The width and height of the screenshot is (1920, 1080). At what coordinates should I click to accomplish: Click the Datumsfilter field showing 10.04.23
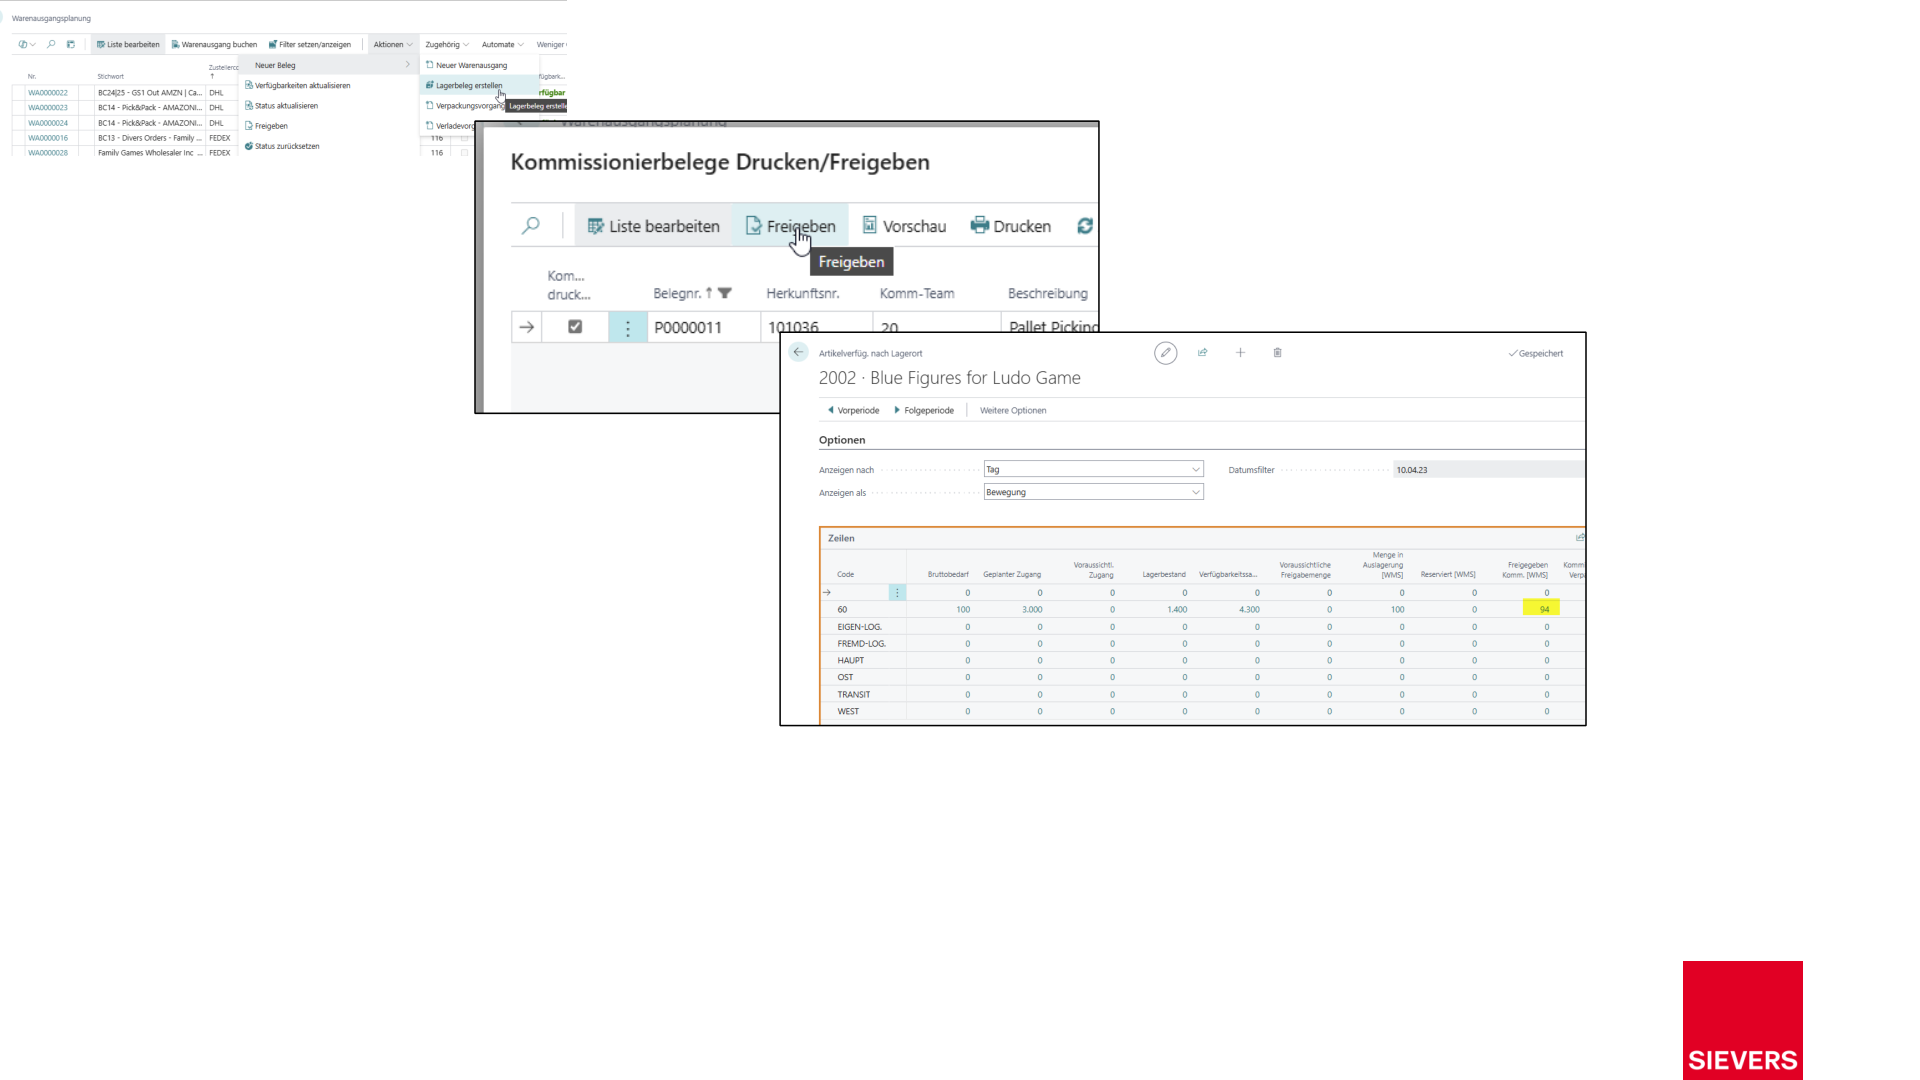pyautogui.click(x=1488, y=469)
